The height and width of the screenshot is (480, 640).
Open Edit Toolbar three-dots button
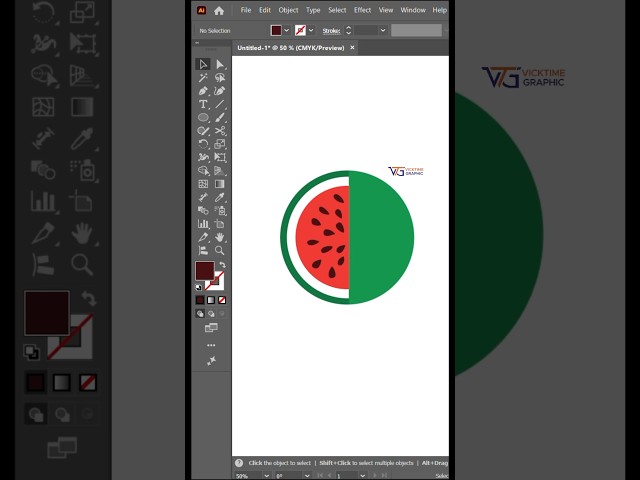click(x=211, y=345)
